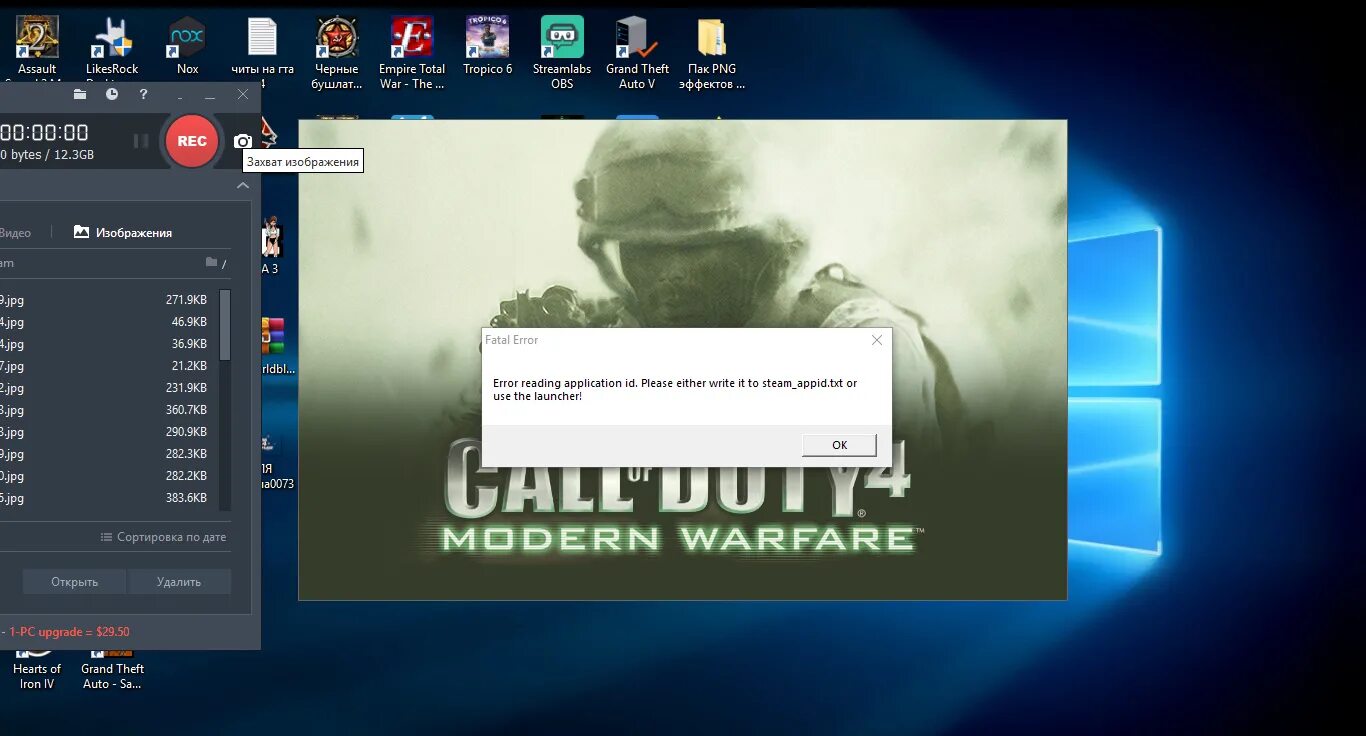Click the Empire Total War desktop icon
The height and width of the screenshot is (736, 1366).
pos(412,52)
